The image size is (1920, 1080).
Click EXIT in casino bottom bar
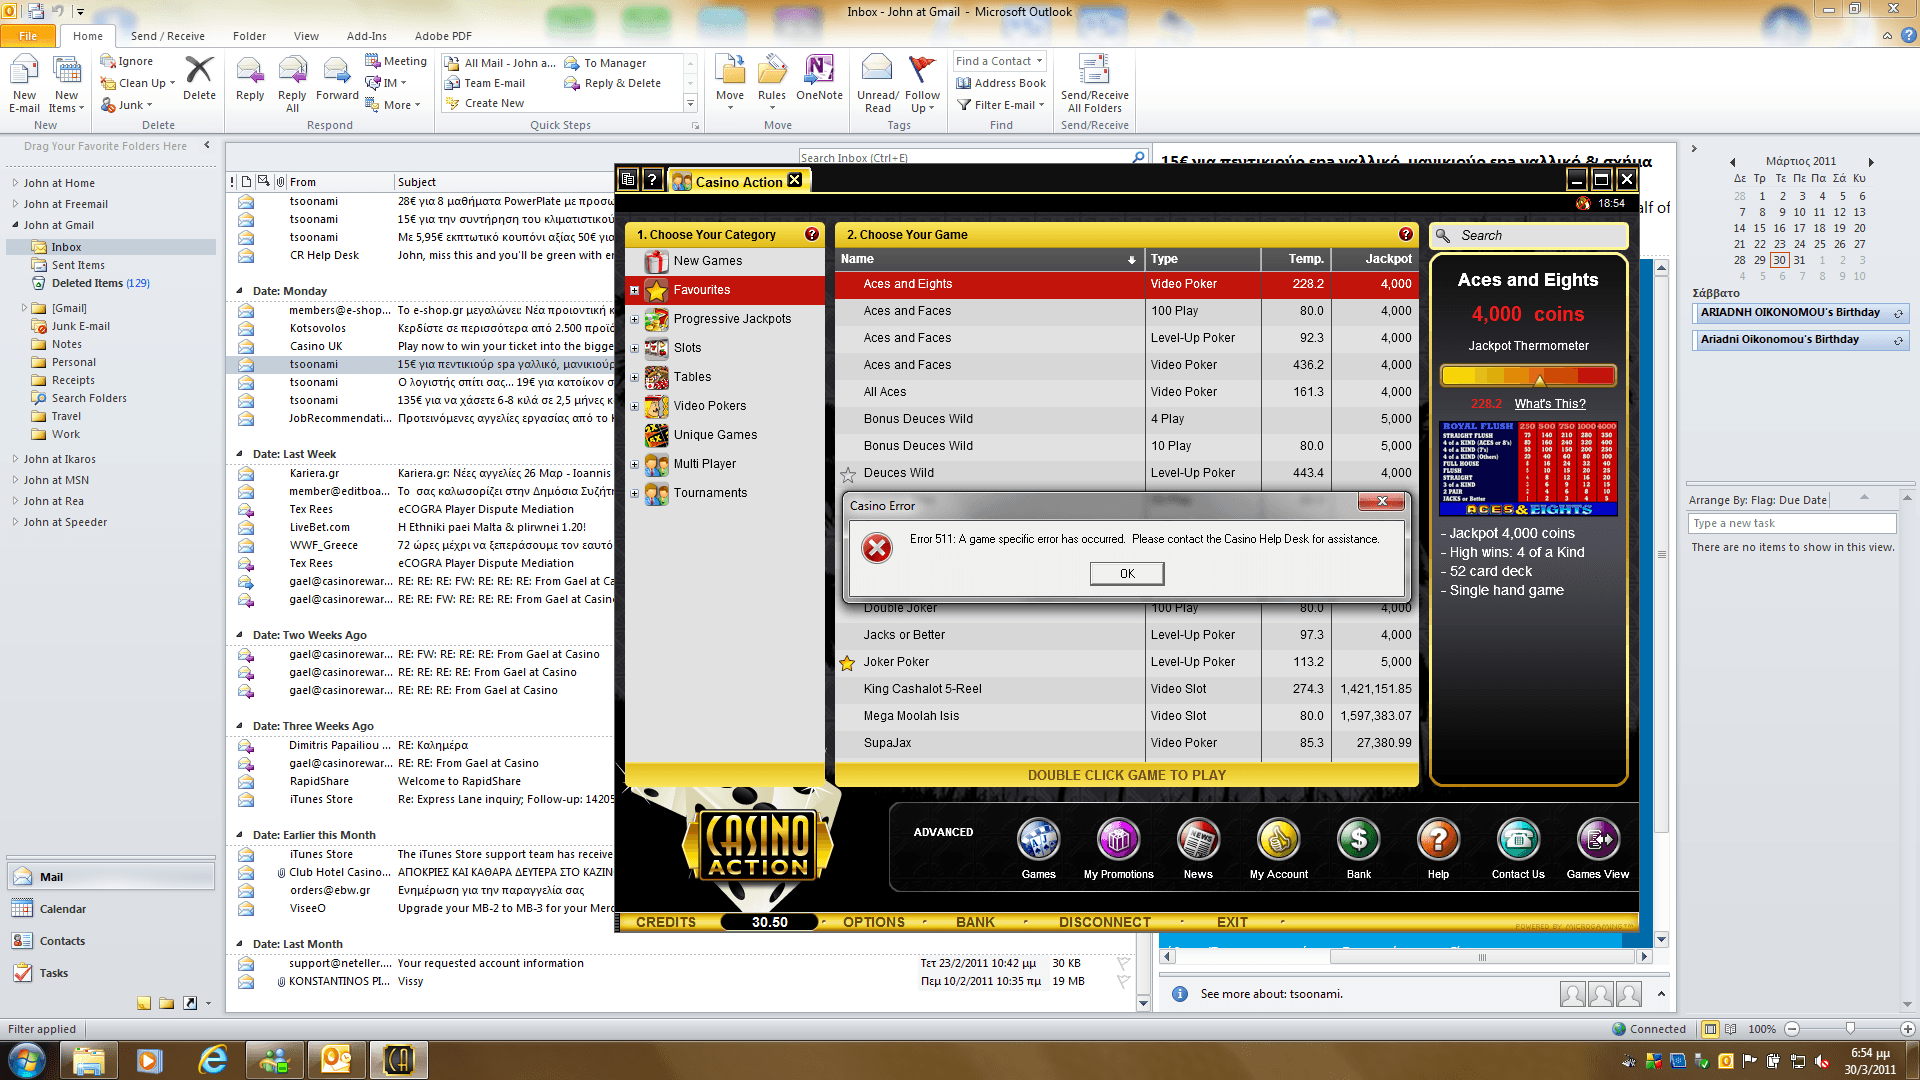pyautogui.click(x=1232, y=922)
